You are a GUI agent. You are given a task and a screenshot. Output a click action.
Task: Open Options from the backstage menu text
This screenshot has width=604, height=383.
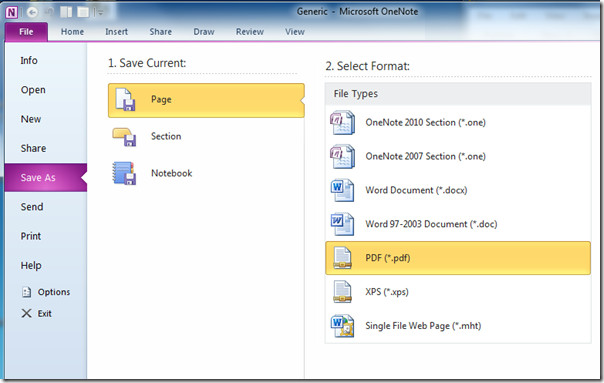pyautogui.click(x=54, y=292)
